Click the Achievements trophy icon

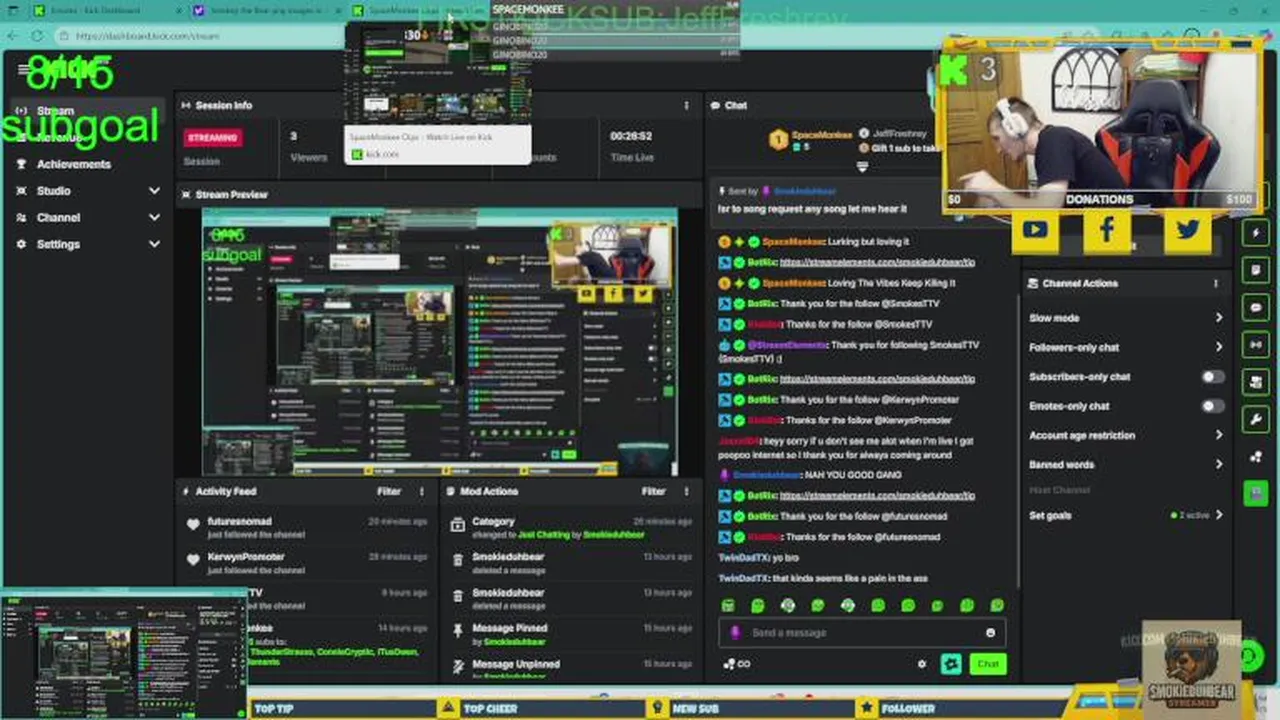pos(22,164)
